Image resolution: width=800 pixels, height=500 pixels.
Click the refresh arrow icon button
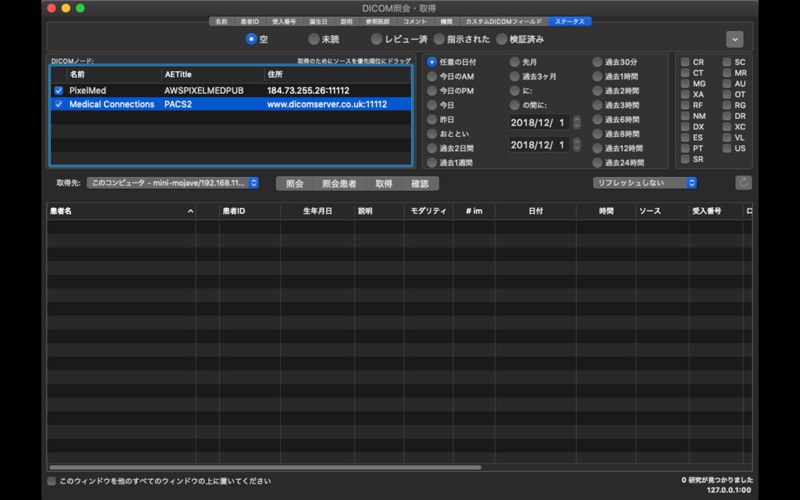(x=743, y=183)
